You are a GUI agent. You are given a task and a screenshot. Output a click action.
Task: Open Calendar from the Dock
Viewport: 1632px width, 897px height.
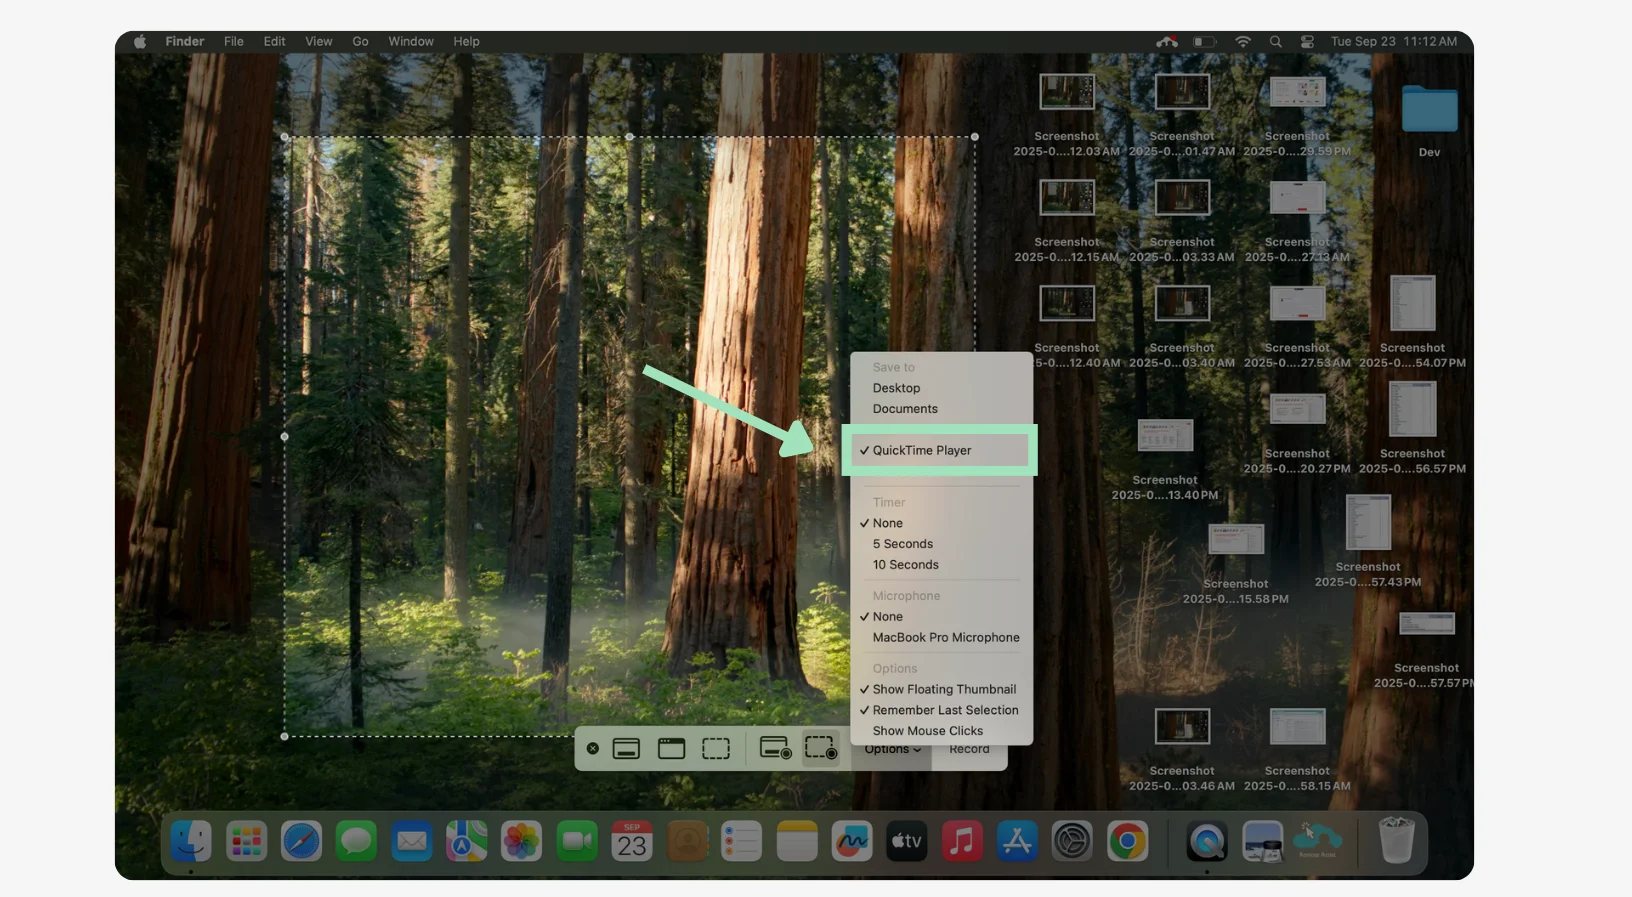pos(632,841)
